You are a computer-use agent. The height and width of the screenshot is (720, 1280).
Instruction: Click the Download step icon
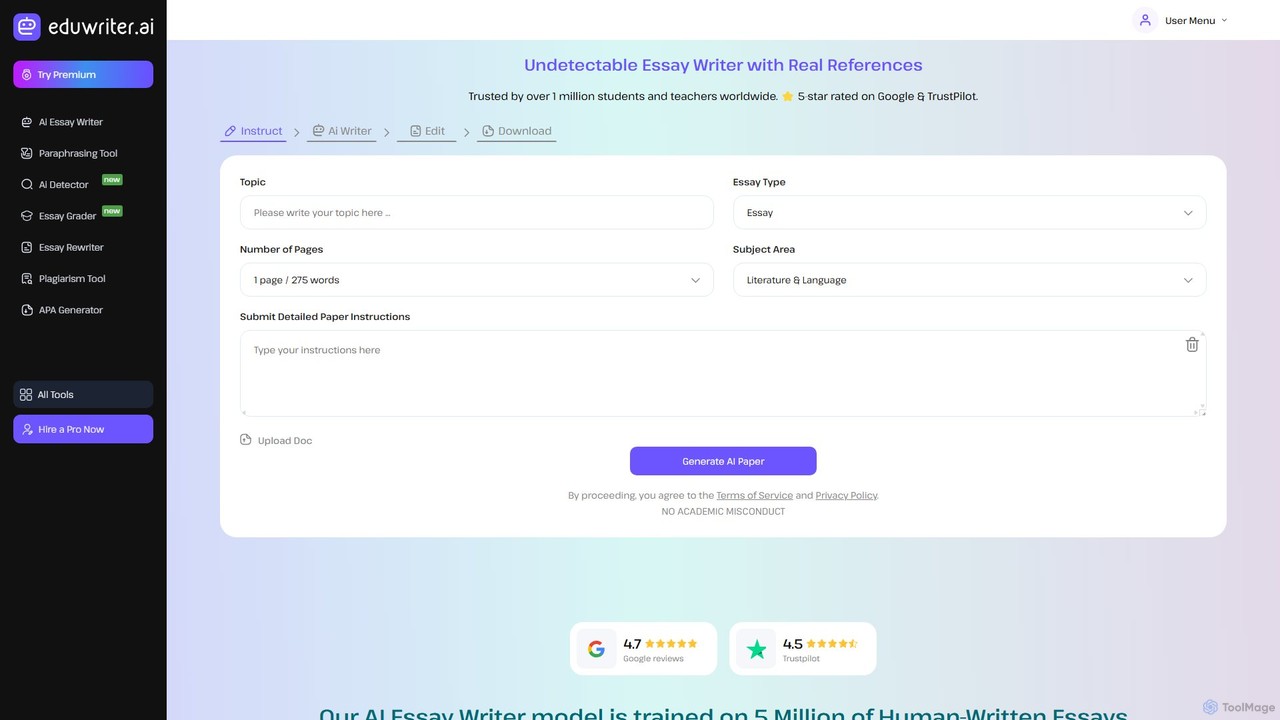point(488,131)
